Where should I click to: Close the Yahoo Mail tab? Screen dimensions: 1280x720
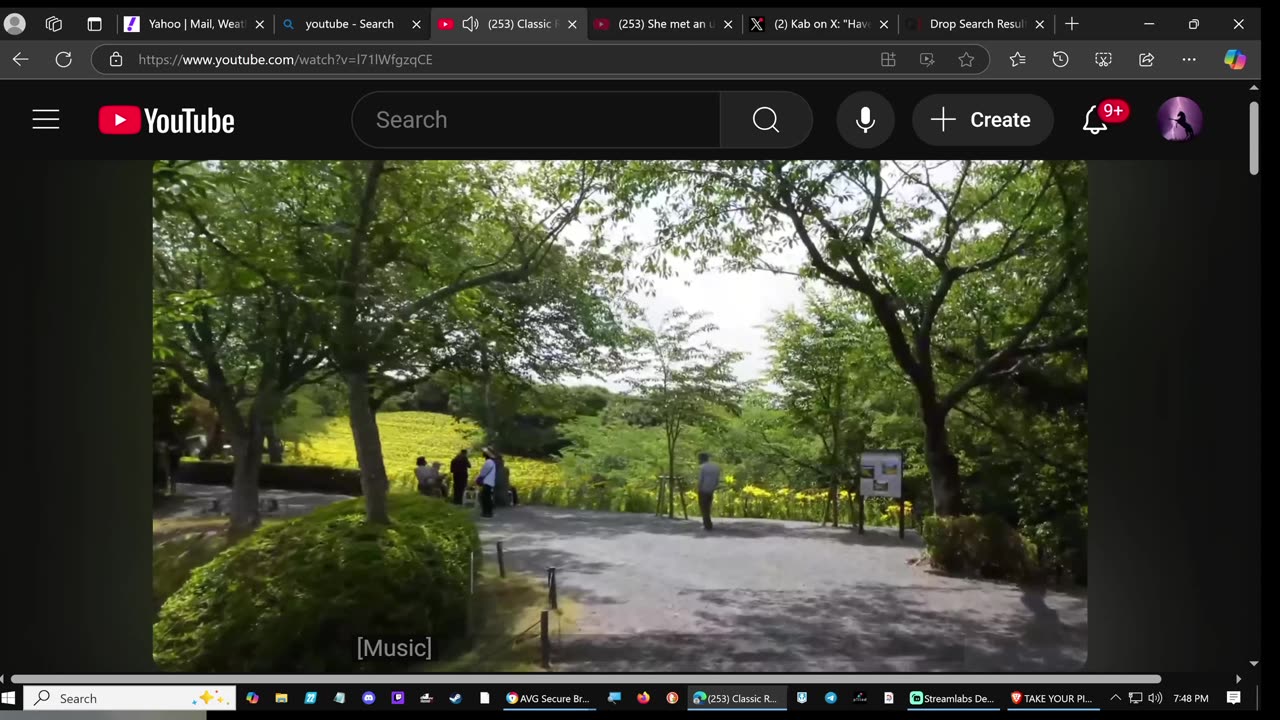(x=260, y=24)
